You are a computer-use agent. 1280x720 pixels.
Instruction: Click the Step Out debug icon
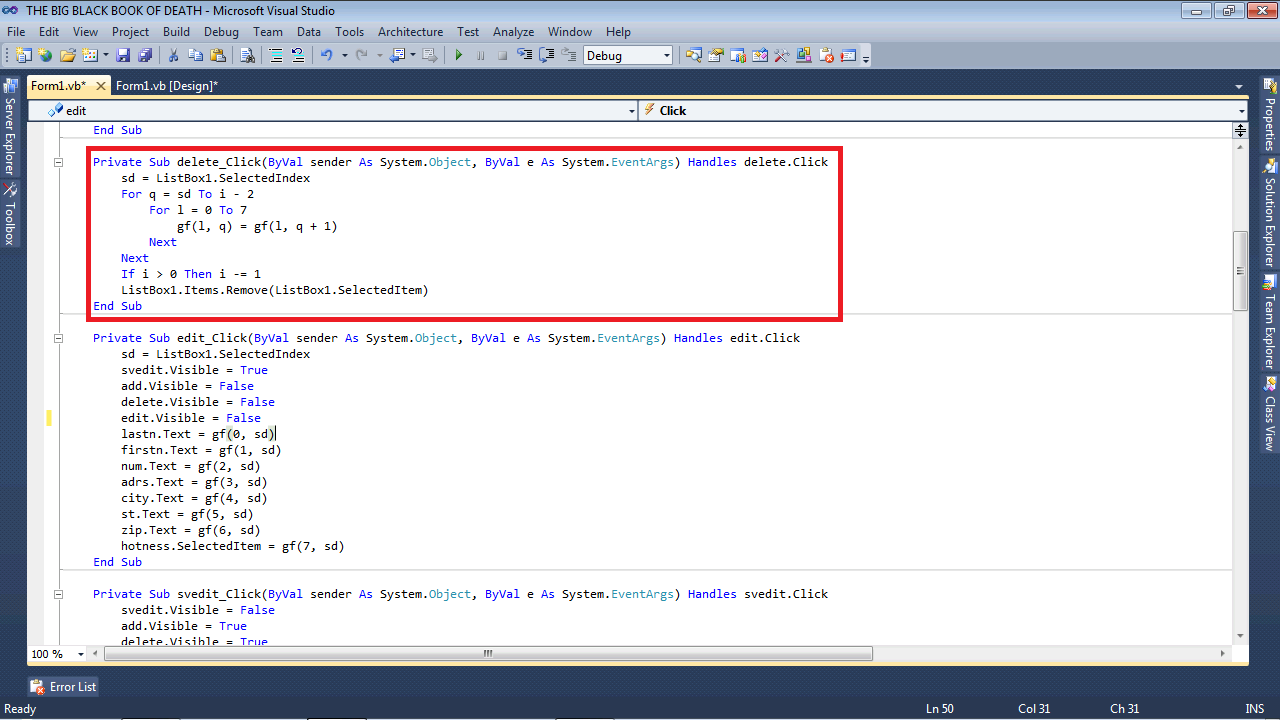click(568, 55)
